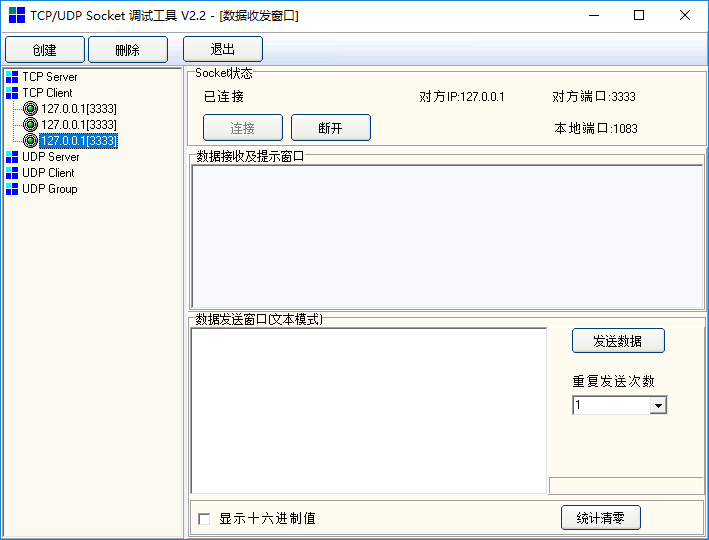Click the 本地端口:1083 text
Screen dimensions: 709x540
point(596,128)
